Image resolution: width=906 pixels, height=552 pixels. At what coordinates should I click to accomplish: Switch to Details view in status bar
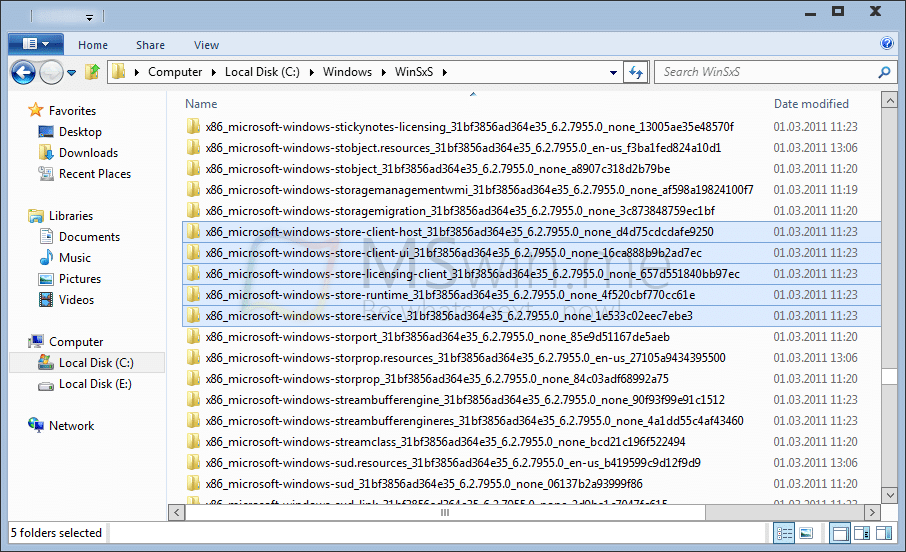point(784,533)
